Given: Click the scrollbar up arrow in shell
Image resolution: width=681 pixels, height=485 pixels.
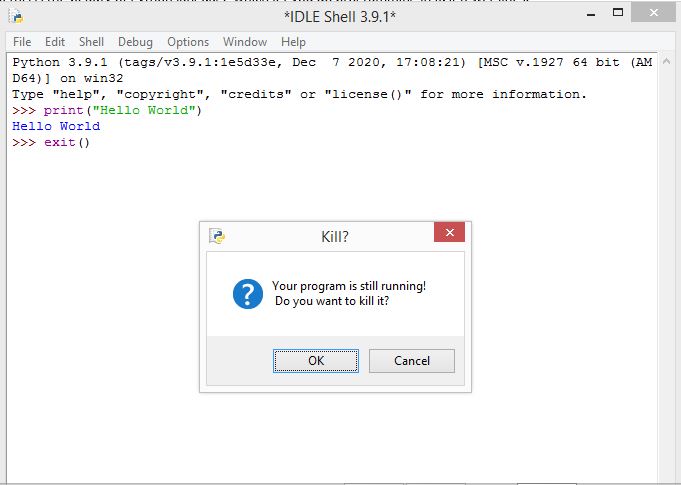Looking at the screenshot, I should coord(666,62).
